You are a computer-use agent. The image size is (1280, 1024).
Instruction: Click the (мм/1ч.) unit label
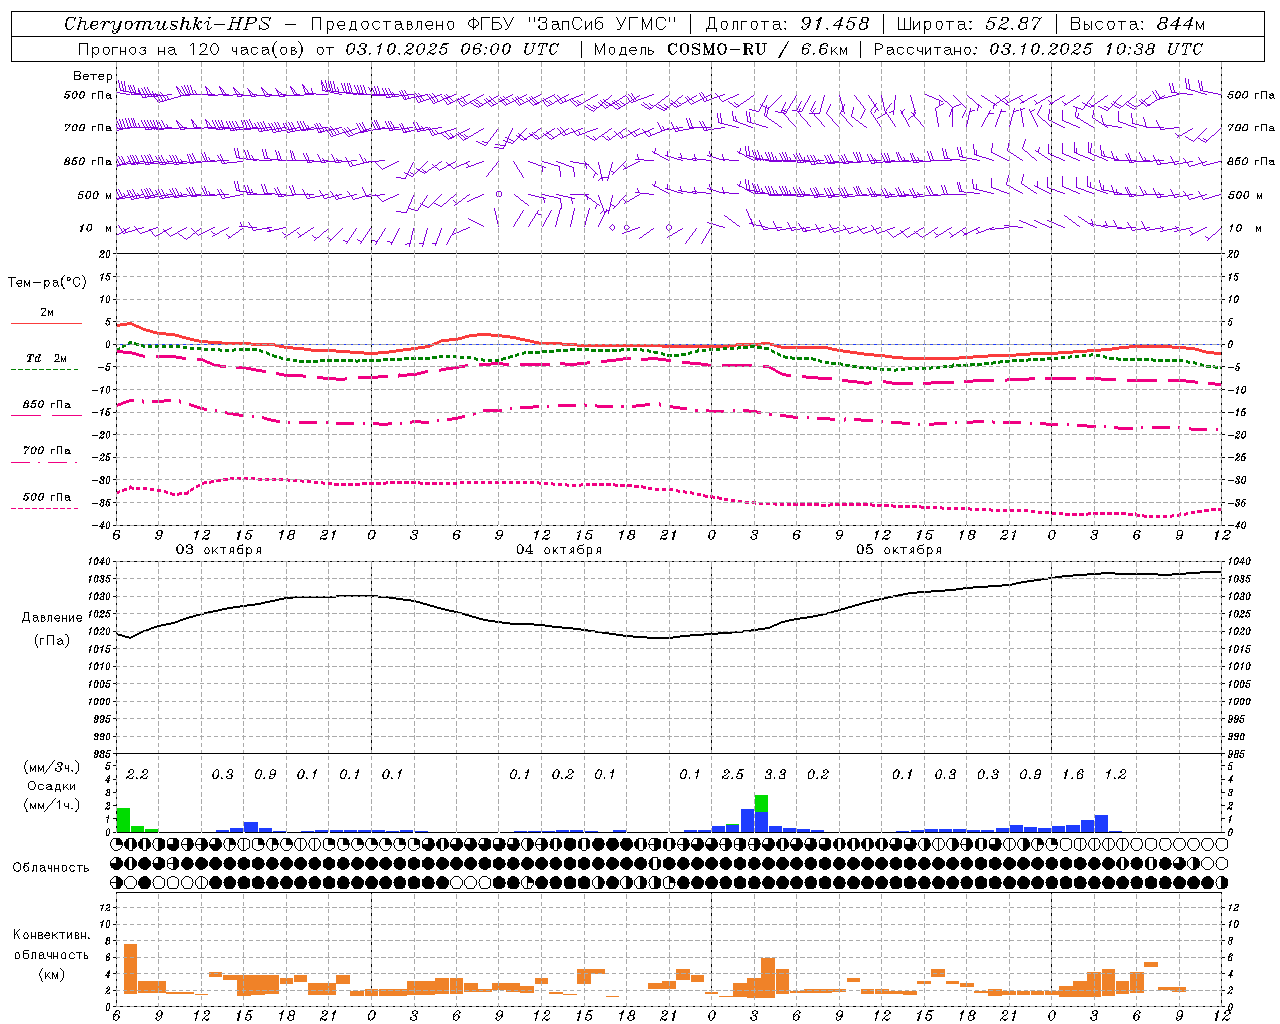(x=52, y=805)
